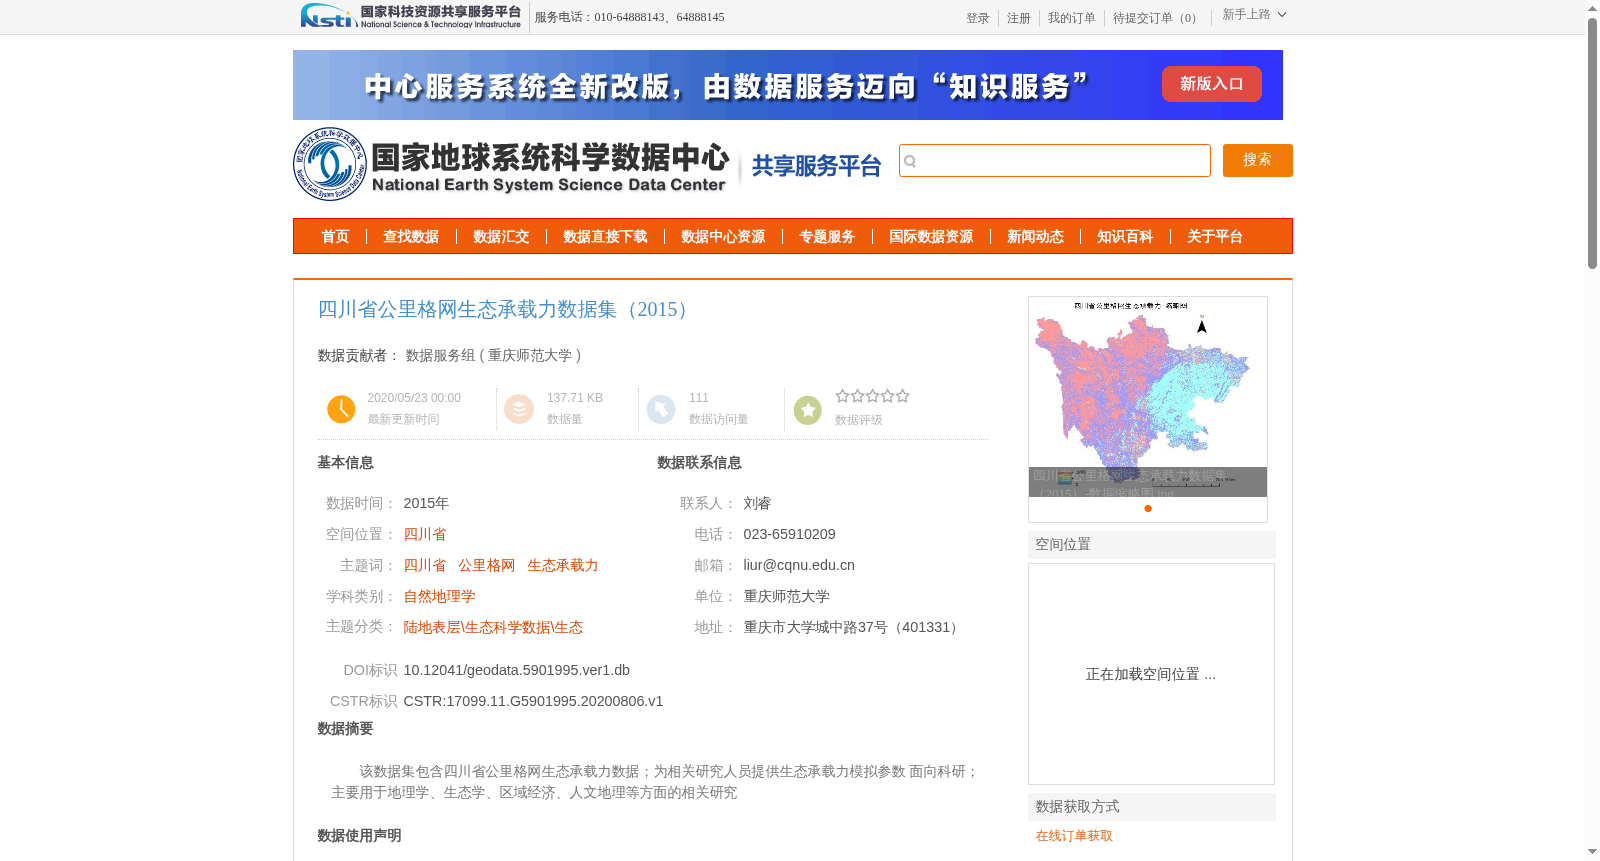Rate dataset with the fifth star

point(903,396)
